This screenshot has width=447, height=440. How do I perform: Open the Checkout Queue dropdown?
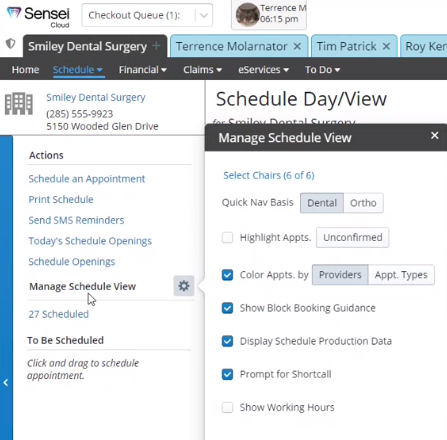(147, 15)
